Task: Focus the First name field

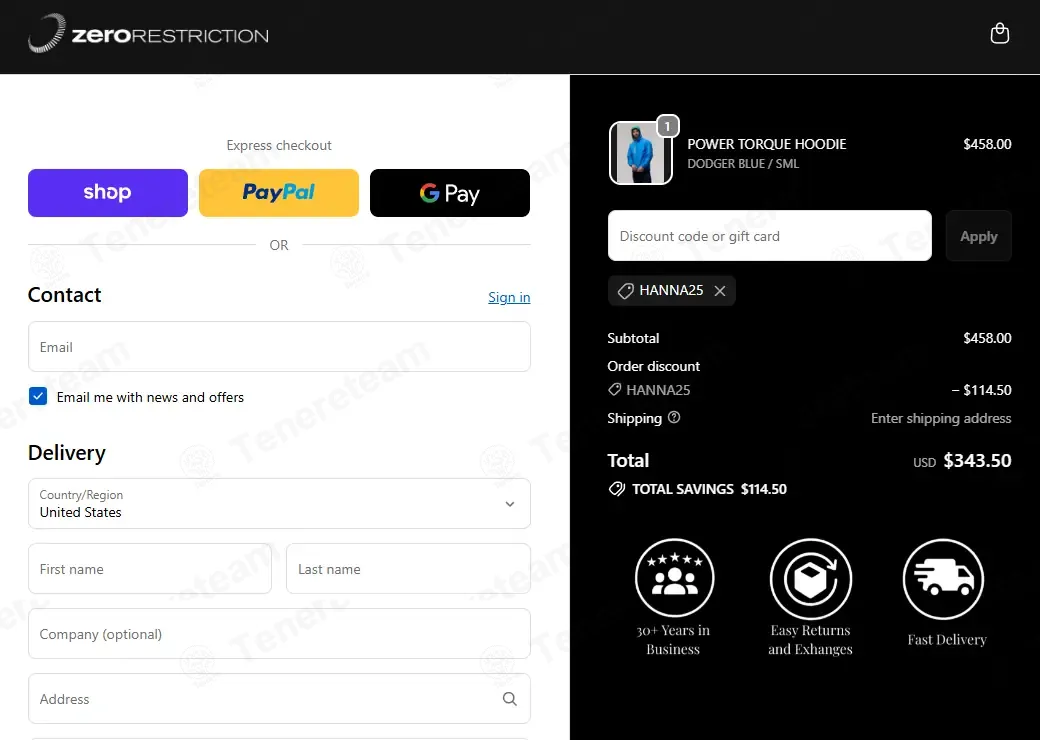Action: pyautogui.click(x=150, y=569)
